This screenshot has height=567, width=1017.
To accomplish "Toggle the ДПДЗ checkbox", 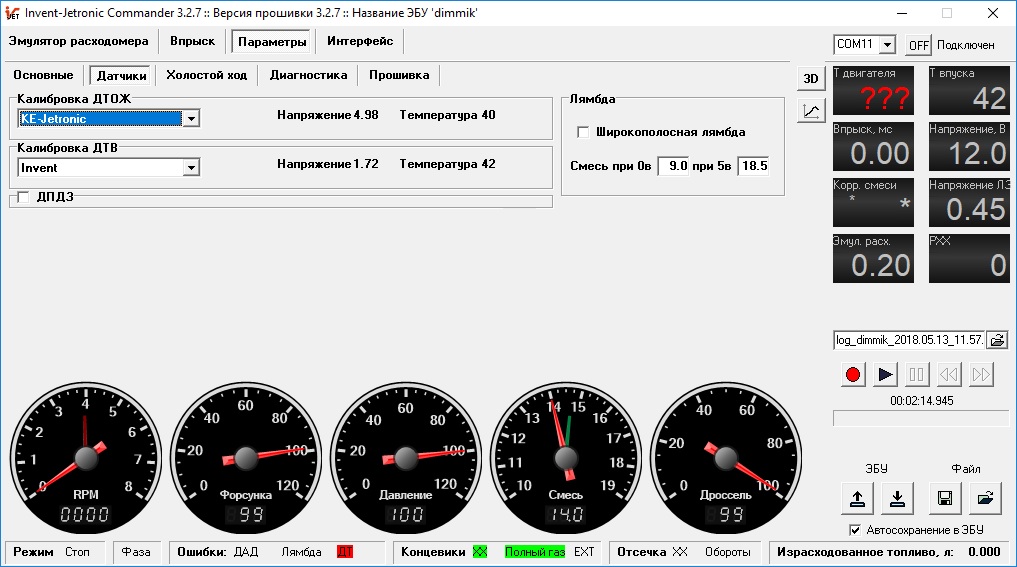I will click(23, 197).
